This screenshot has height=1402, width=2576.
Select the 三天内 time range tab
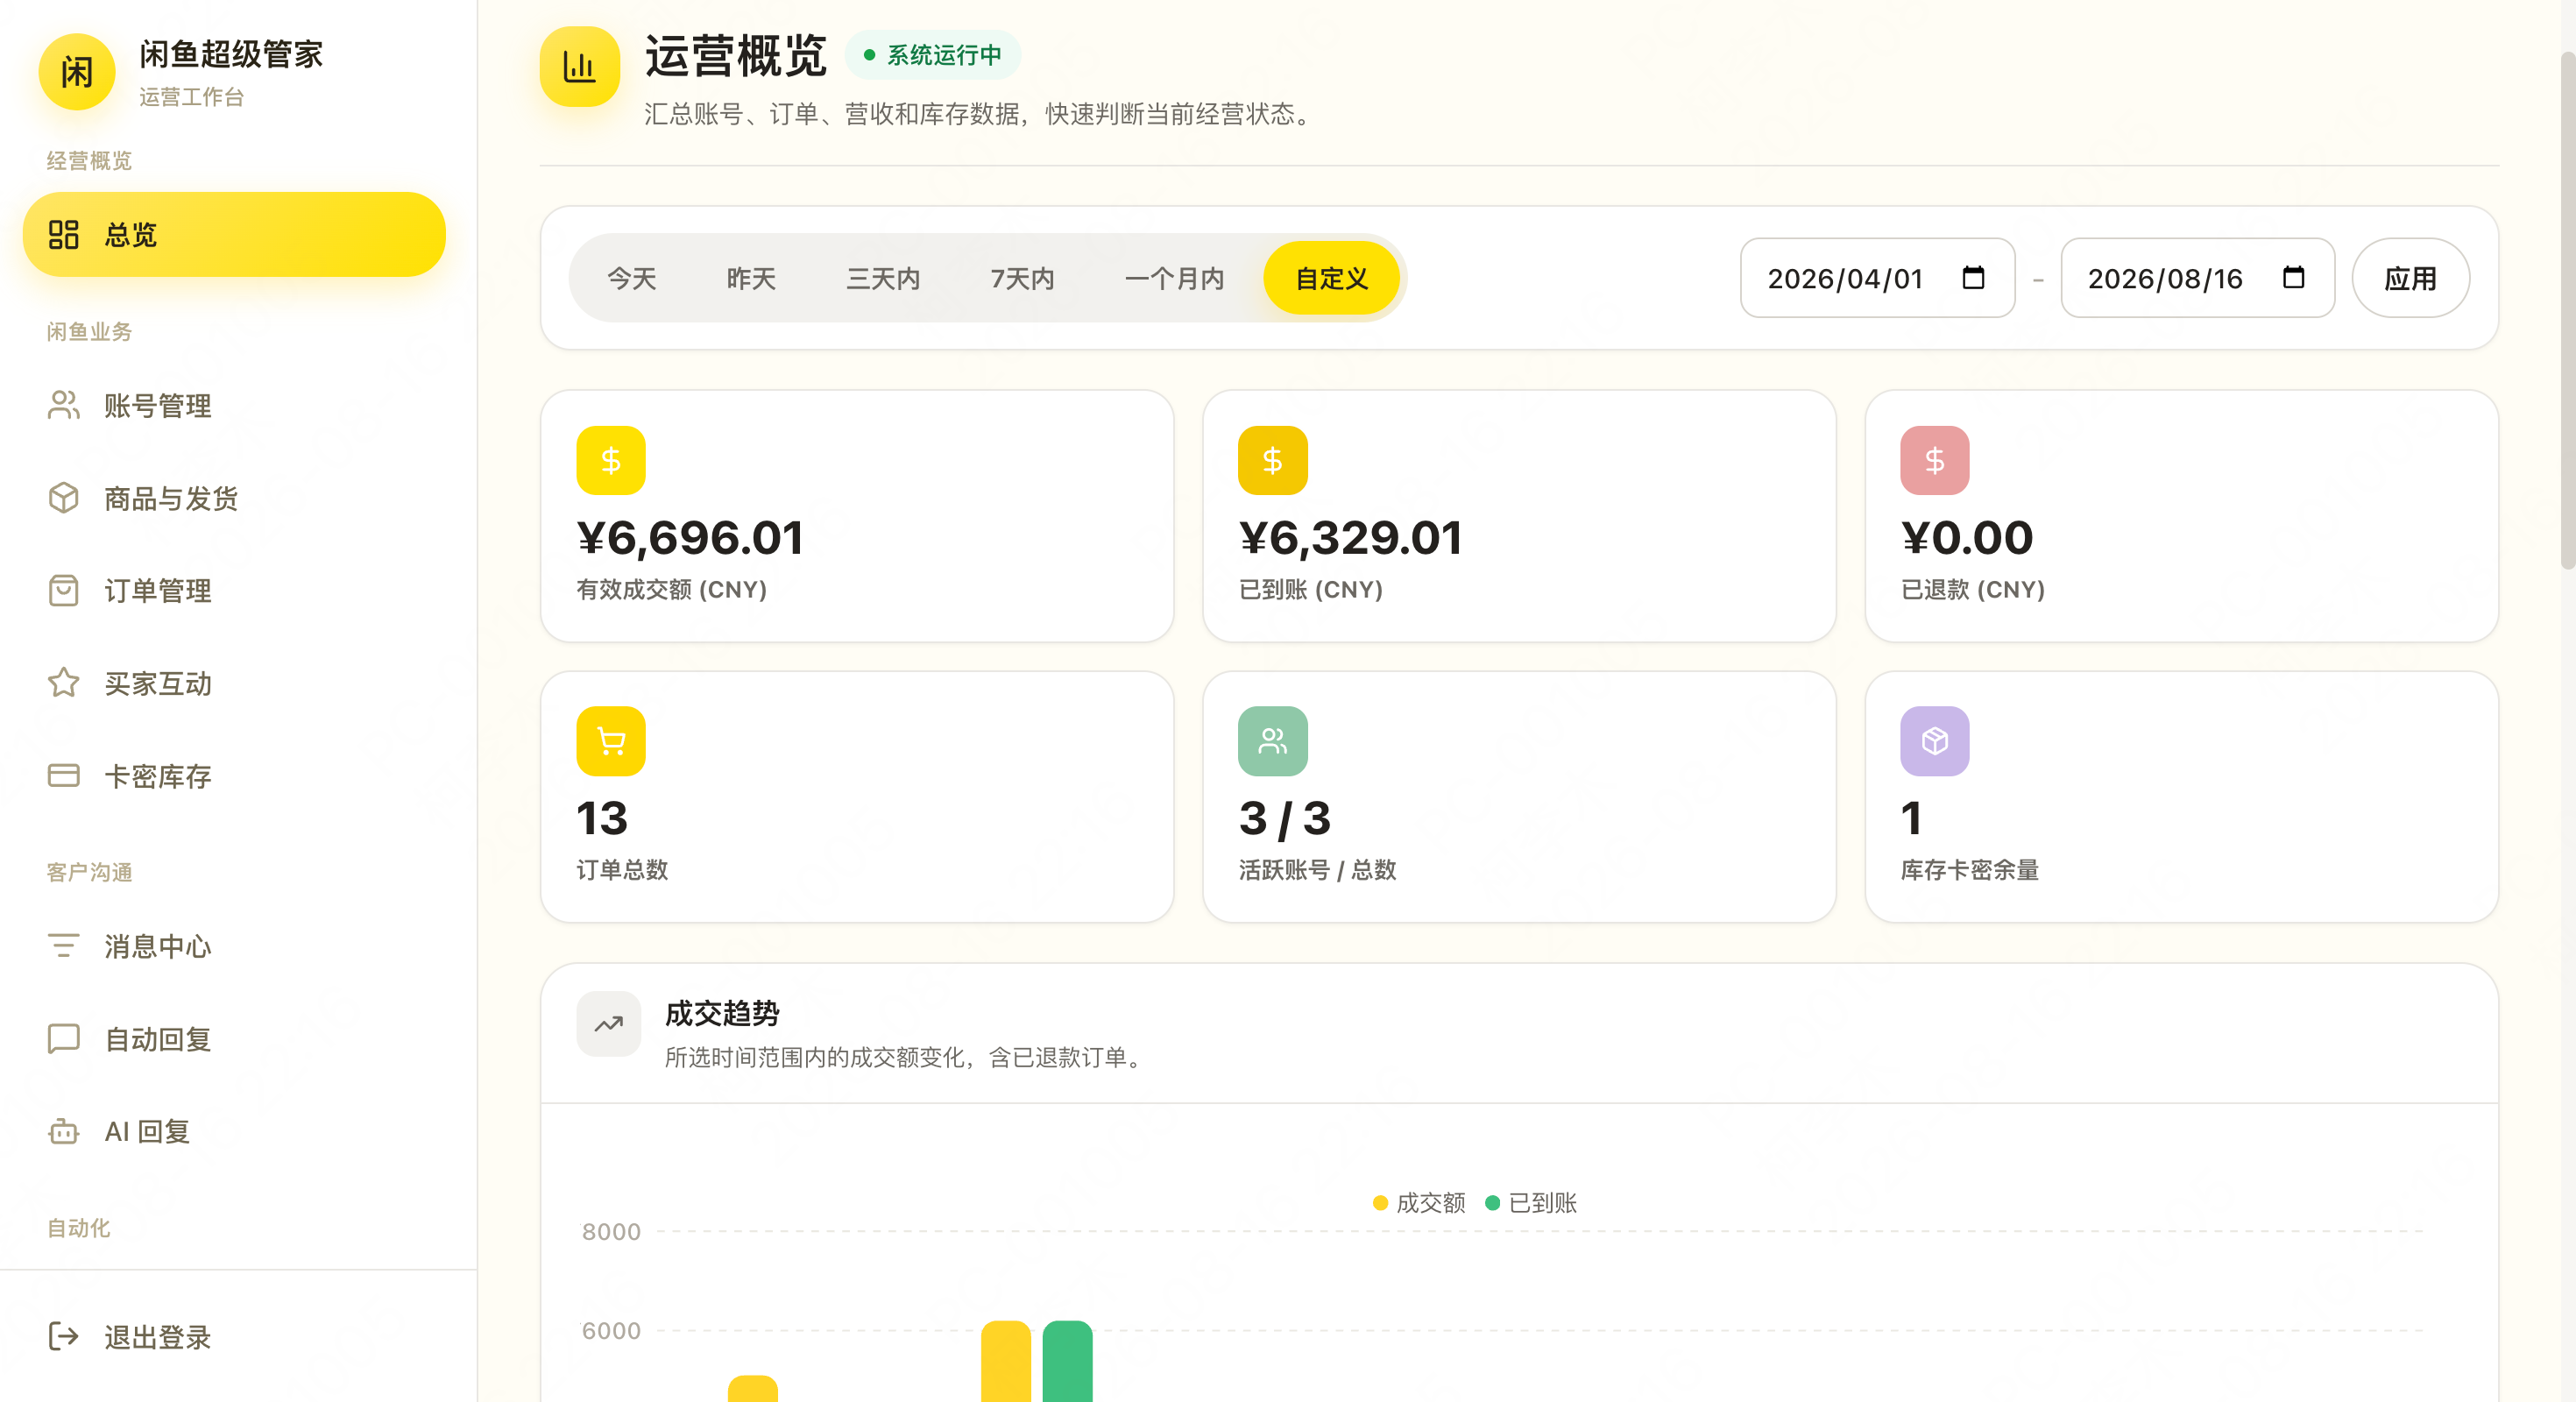[x=883, y=278]
